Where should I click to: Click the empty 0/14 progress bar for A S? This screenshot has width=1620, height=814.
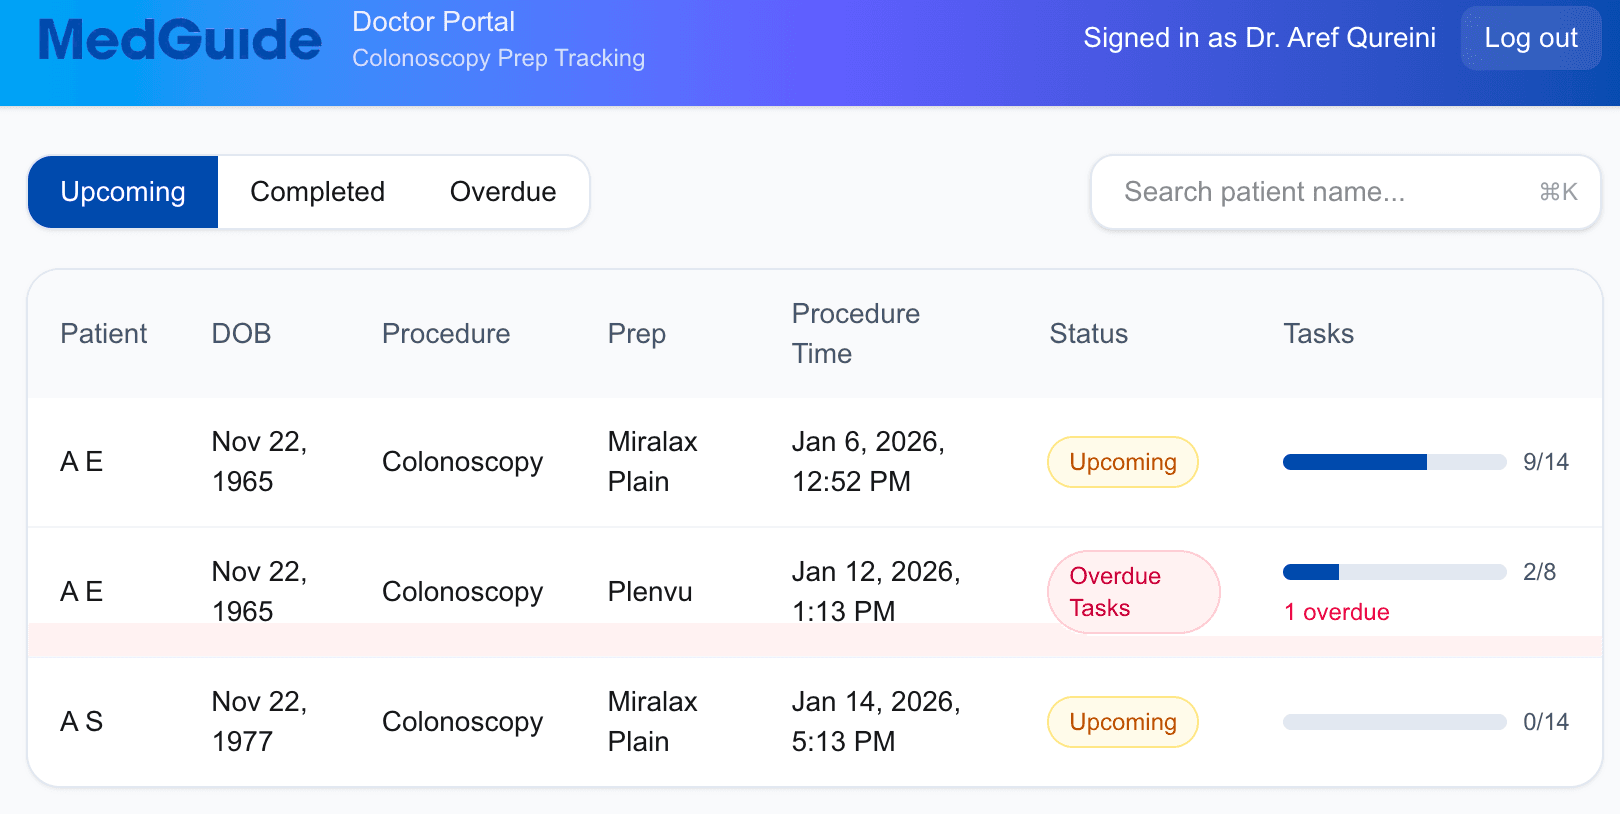point(1394,721)
